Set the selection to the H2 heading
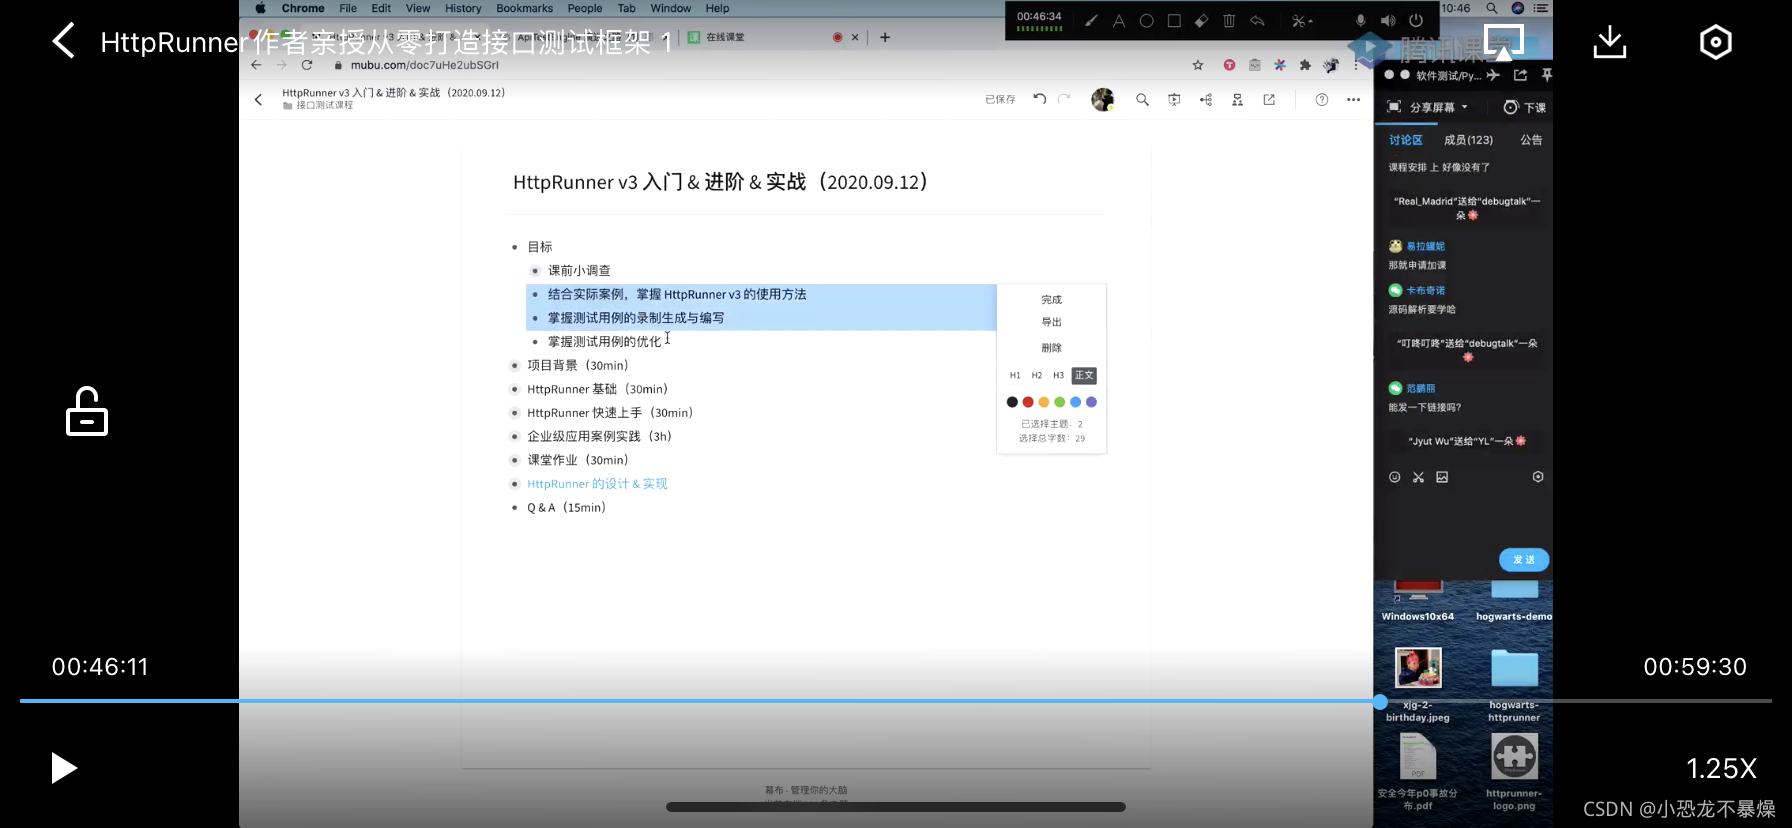The width and height of the screenshot is (1792, 828). click(1037, 376)
